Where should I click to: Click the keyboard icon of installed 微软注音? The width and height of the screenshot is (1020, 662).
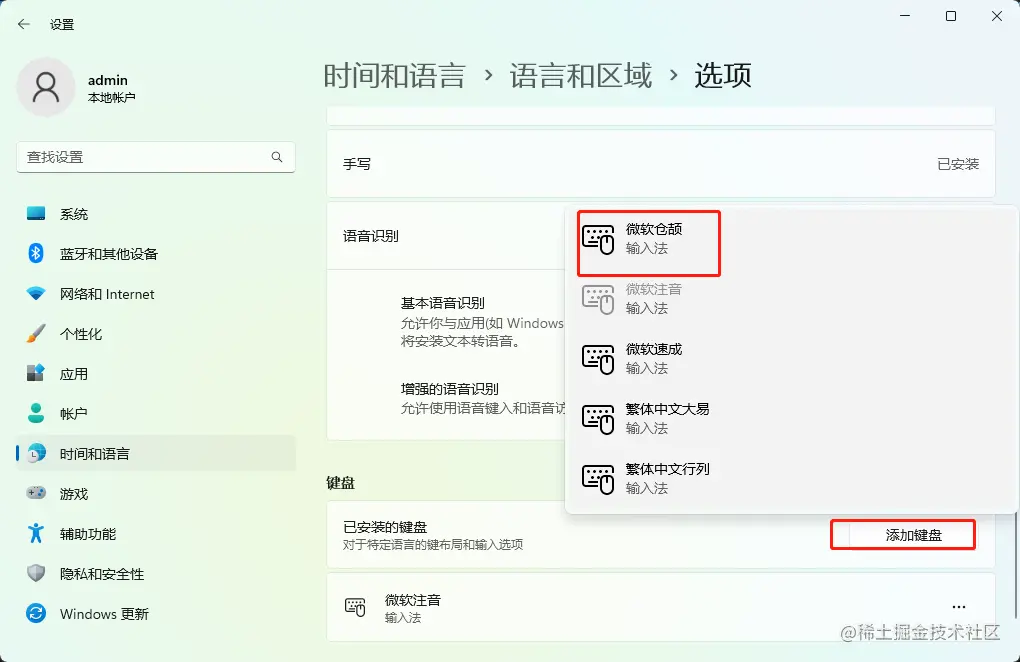355,607
